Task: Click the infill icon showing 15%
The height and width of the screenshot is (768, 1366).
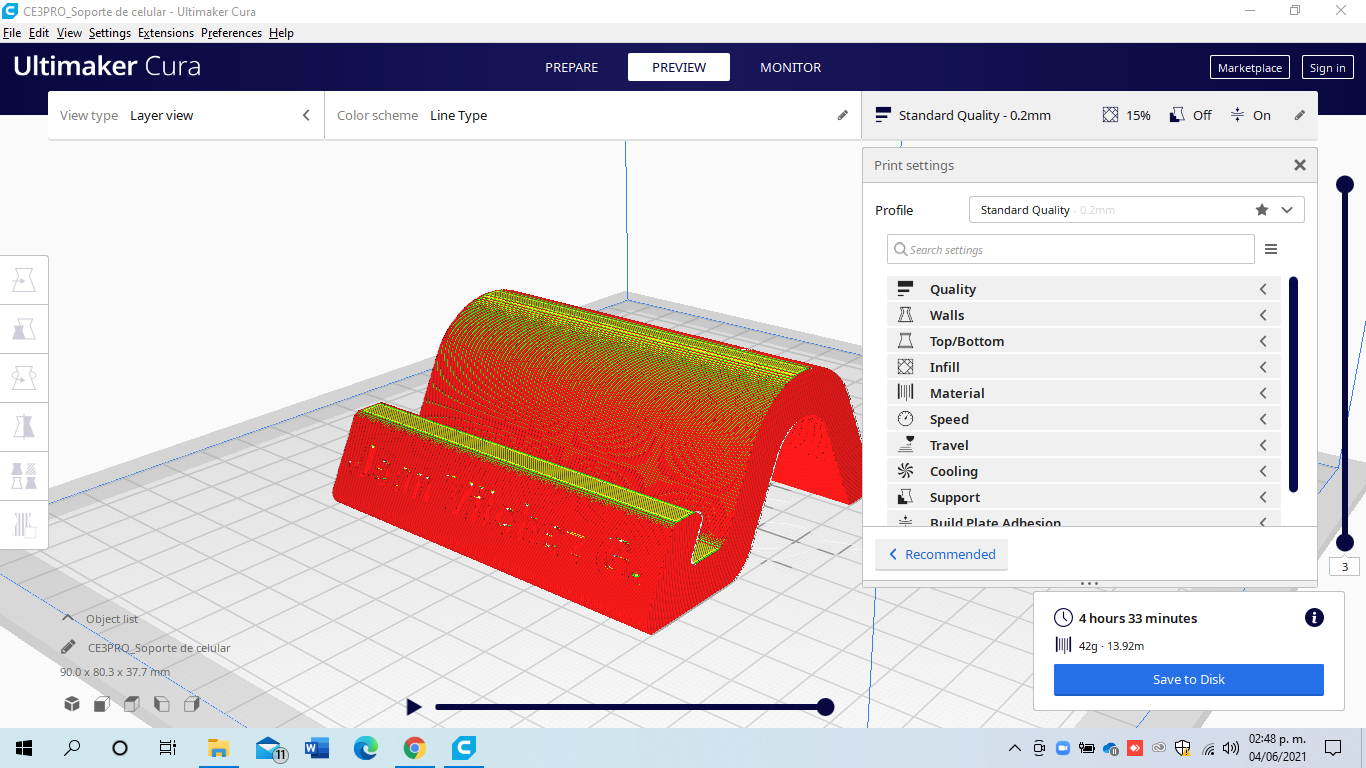Action: click(x=1110, y=115)
